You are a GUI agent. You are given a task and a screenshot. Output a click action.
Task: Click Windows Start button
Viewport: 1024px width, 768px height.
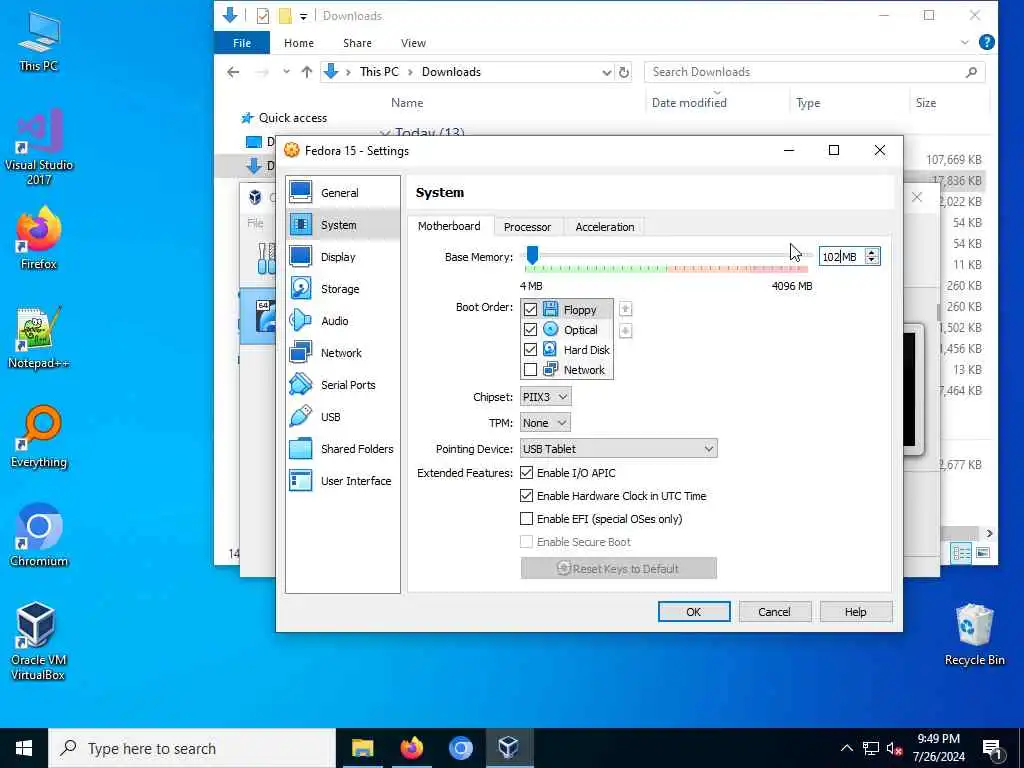pyautogui.click(x=24, y=748)
